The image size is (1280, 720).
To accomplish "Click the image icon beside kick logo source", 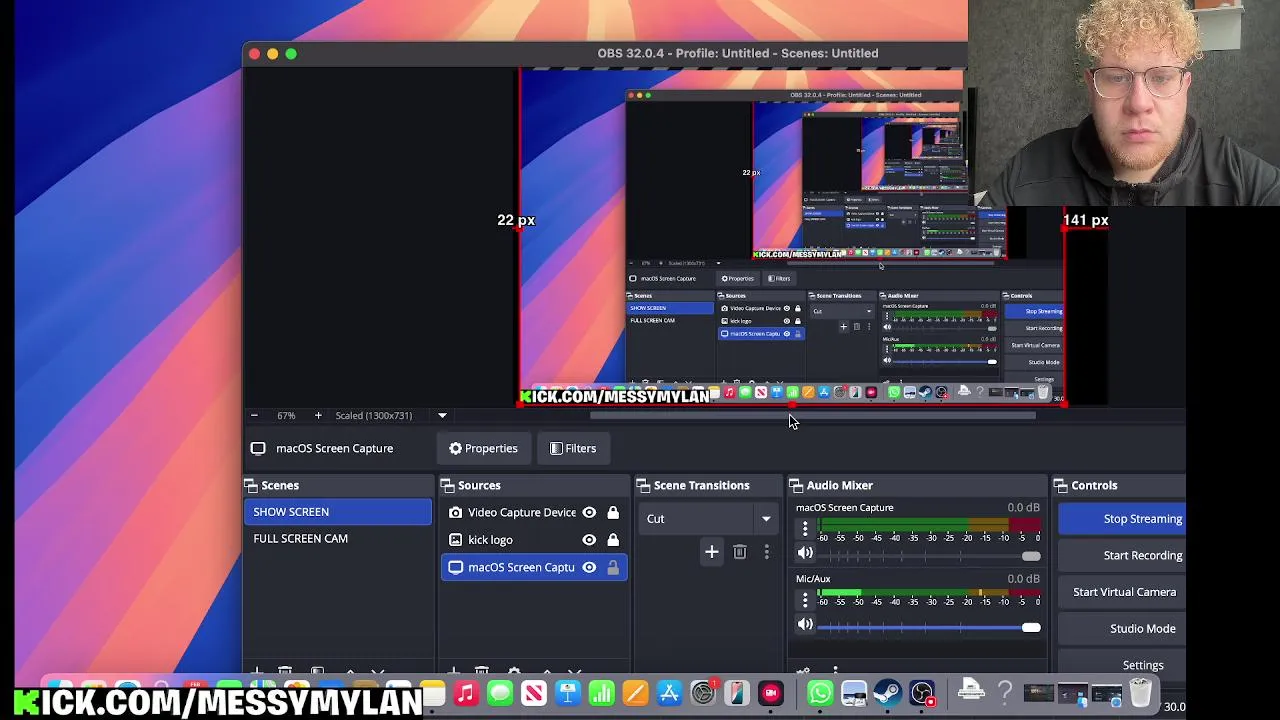I will [x=456, y=540].
